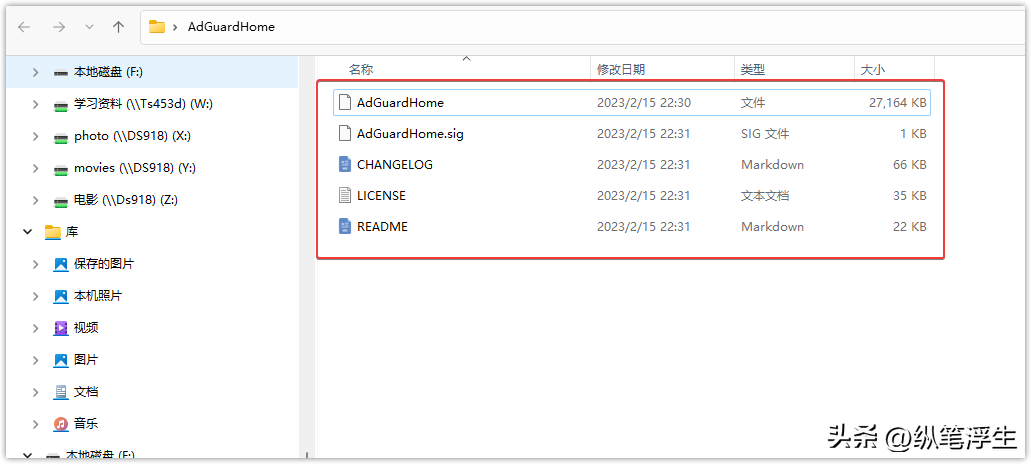
Task: Expand the photo (\\DS918) (X:) drive
Action: click(36, 136)
